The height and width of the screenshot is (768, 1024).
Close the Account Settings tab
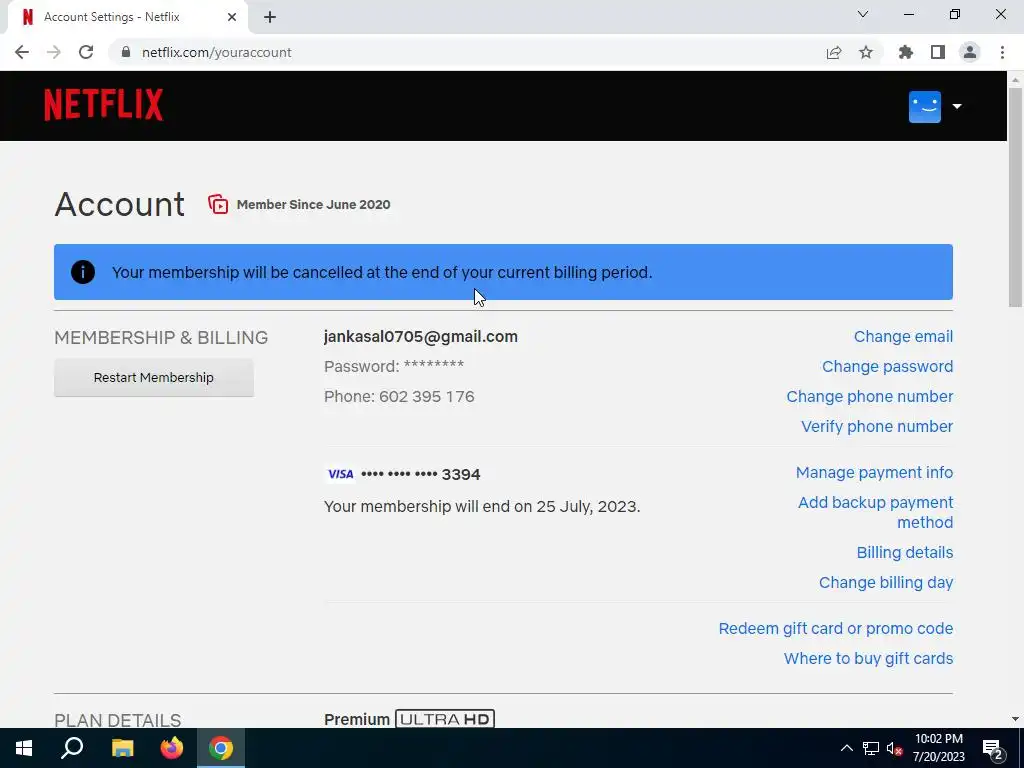[x=232, y=17]
